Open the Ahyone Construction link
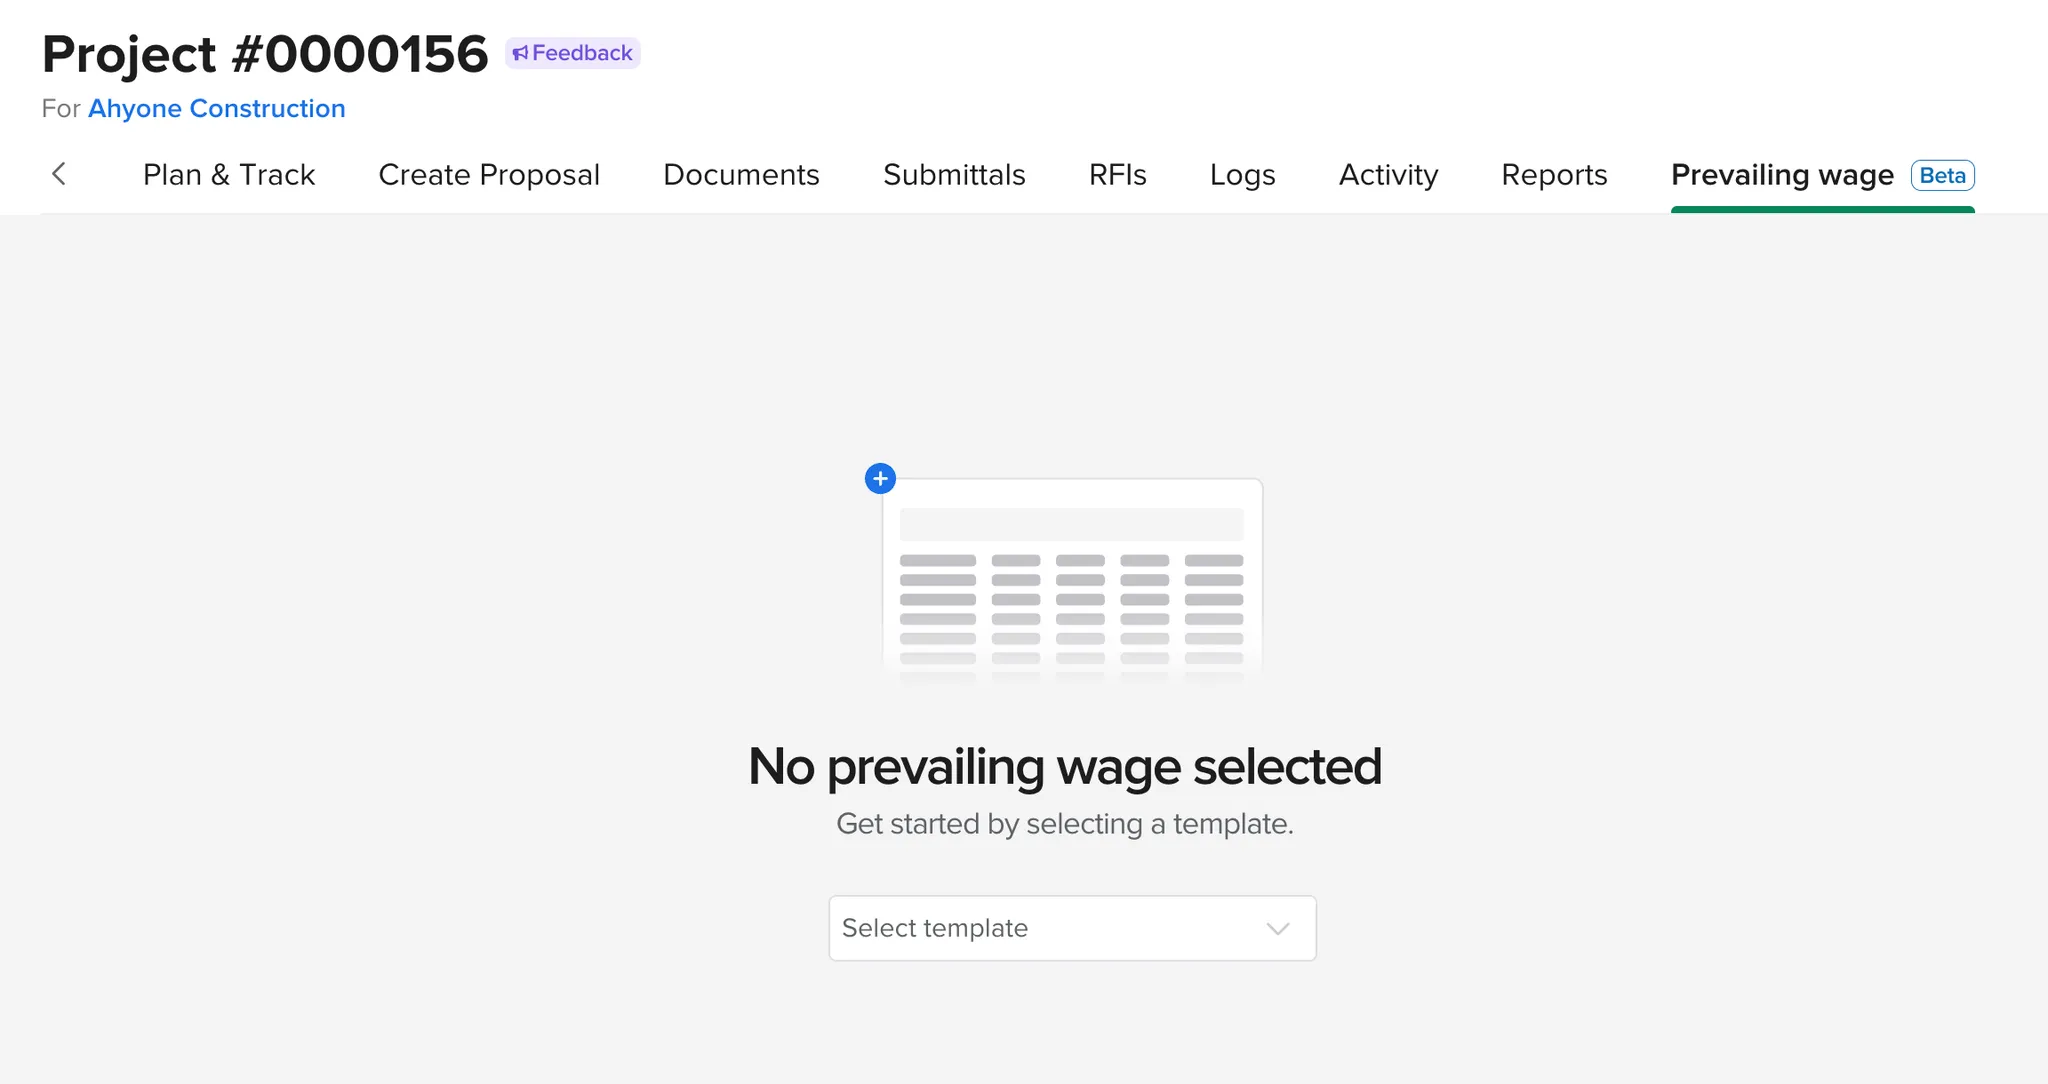 tap(216, 108)
